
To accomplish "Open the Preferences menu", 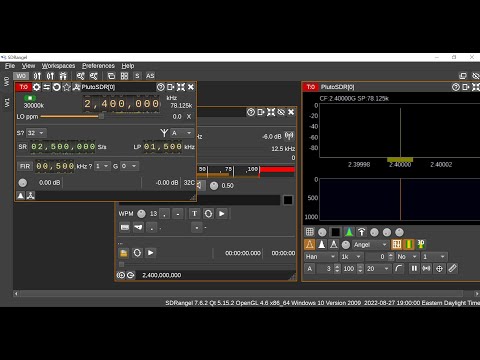I will [x=98, y=66].
